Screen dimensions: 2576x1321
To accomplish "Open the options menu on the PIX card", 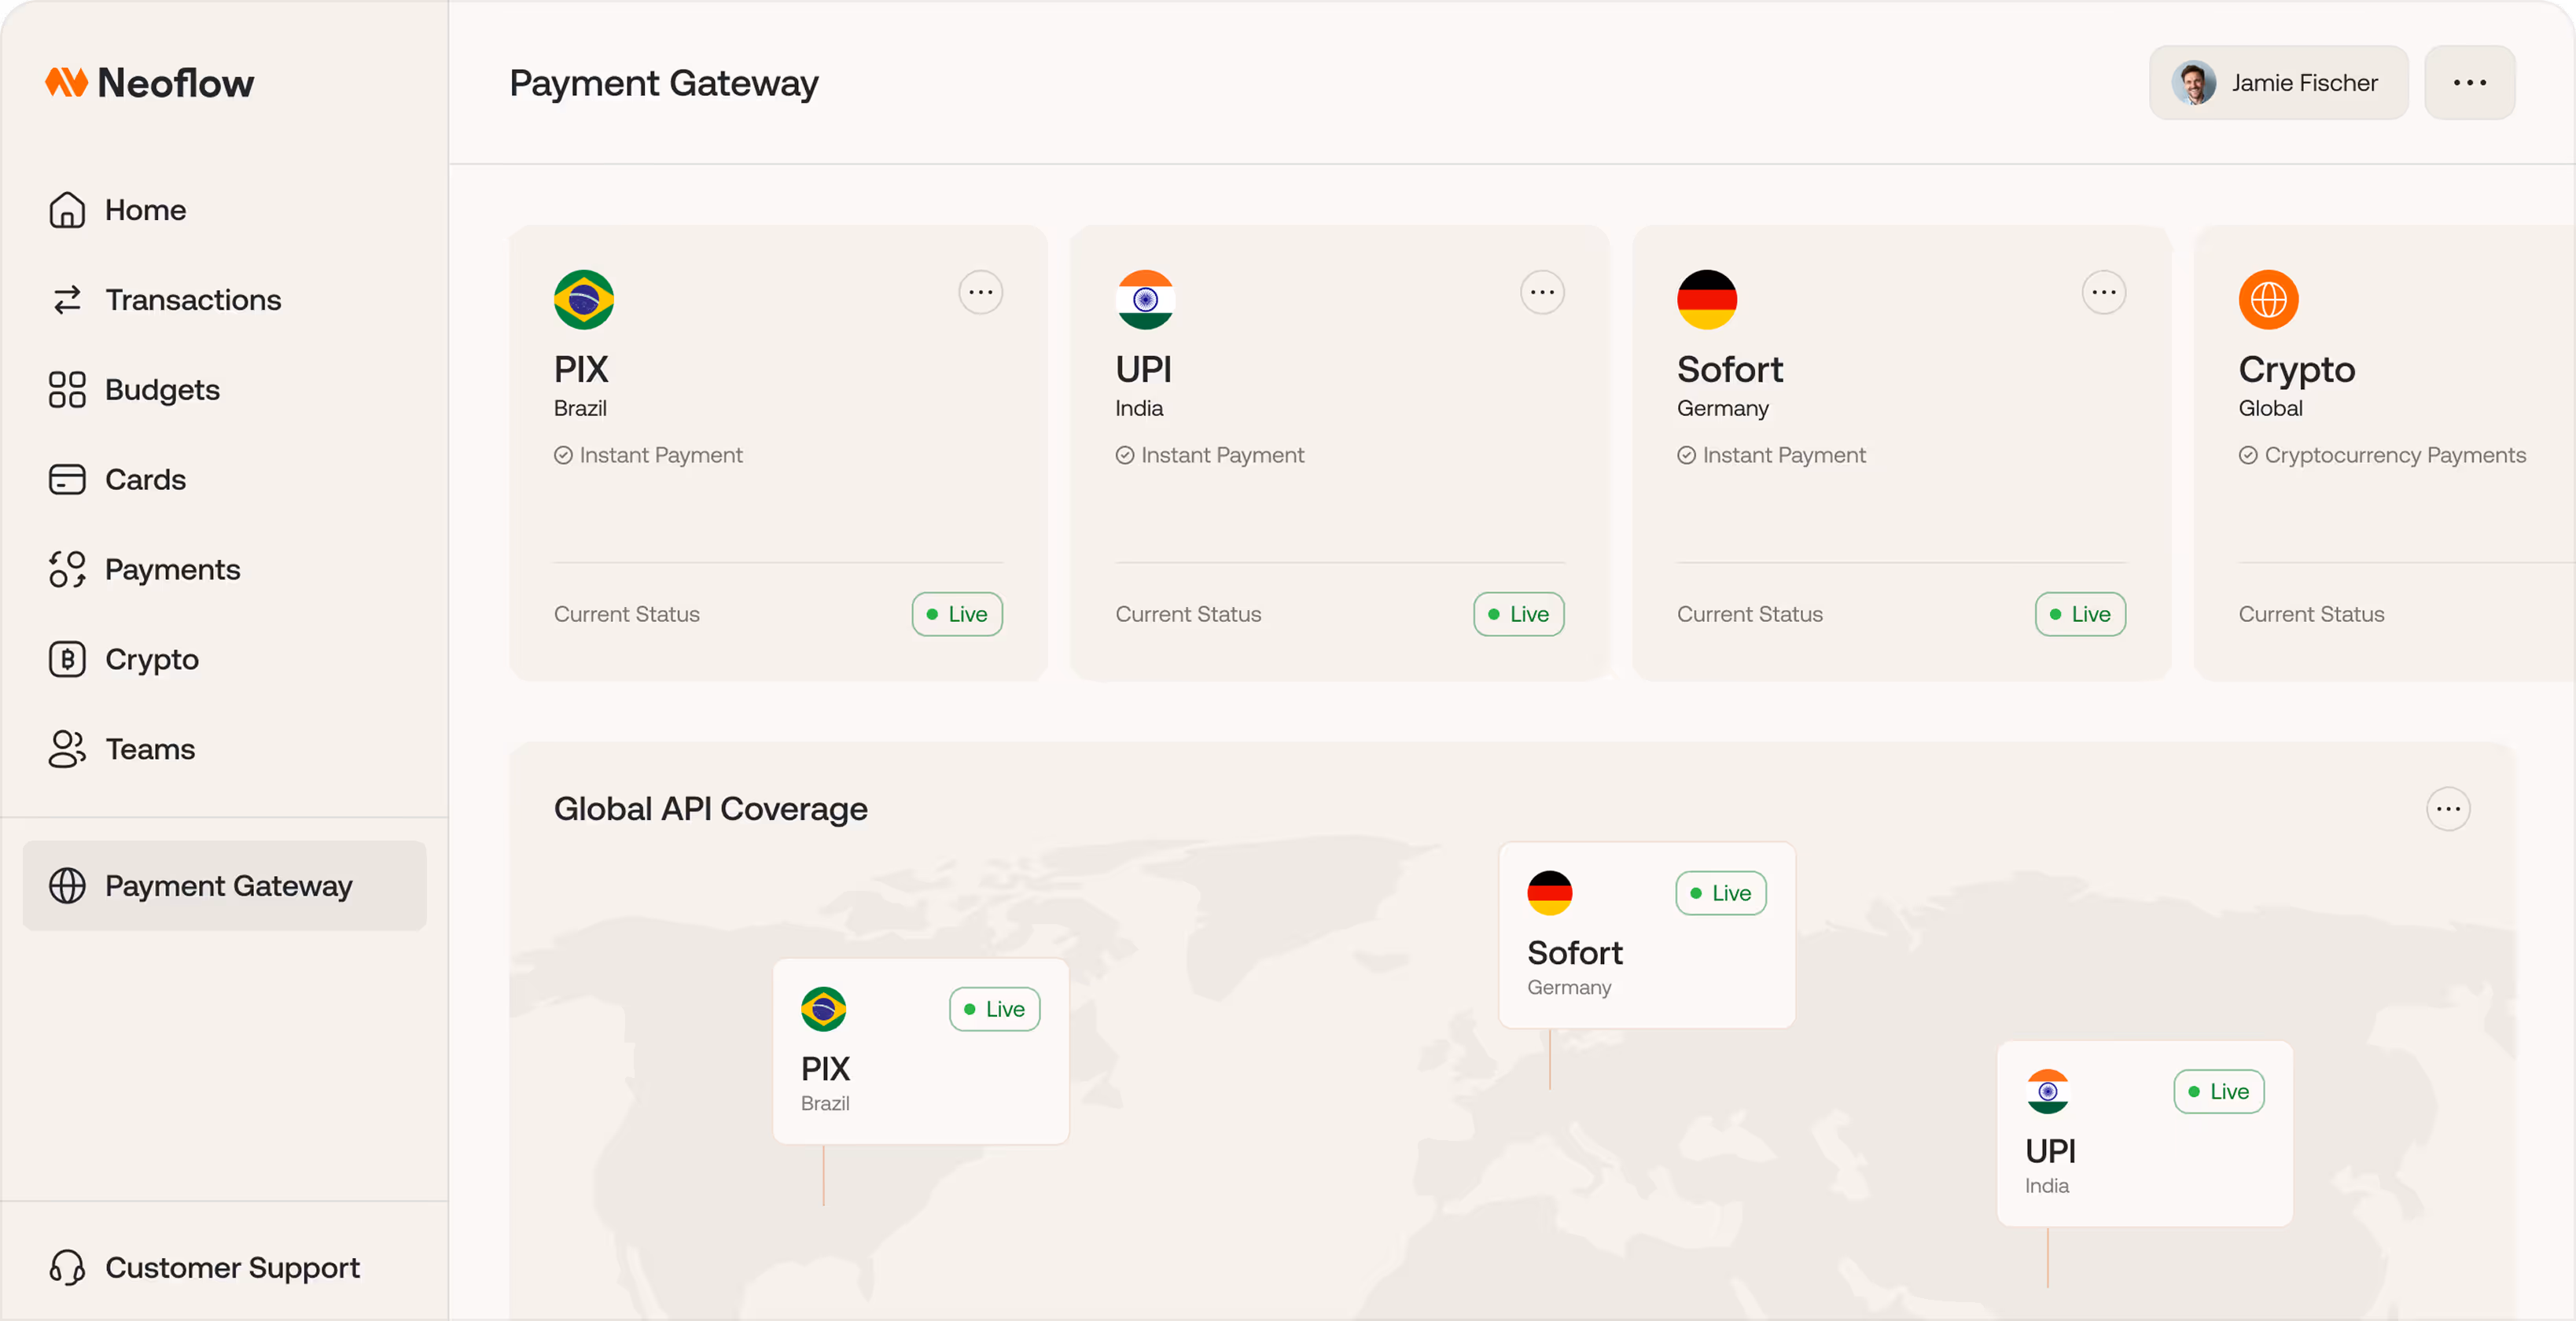I will (x=980, y=291).
